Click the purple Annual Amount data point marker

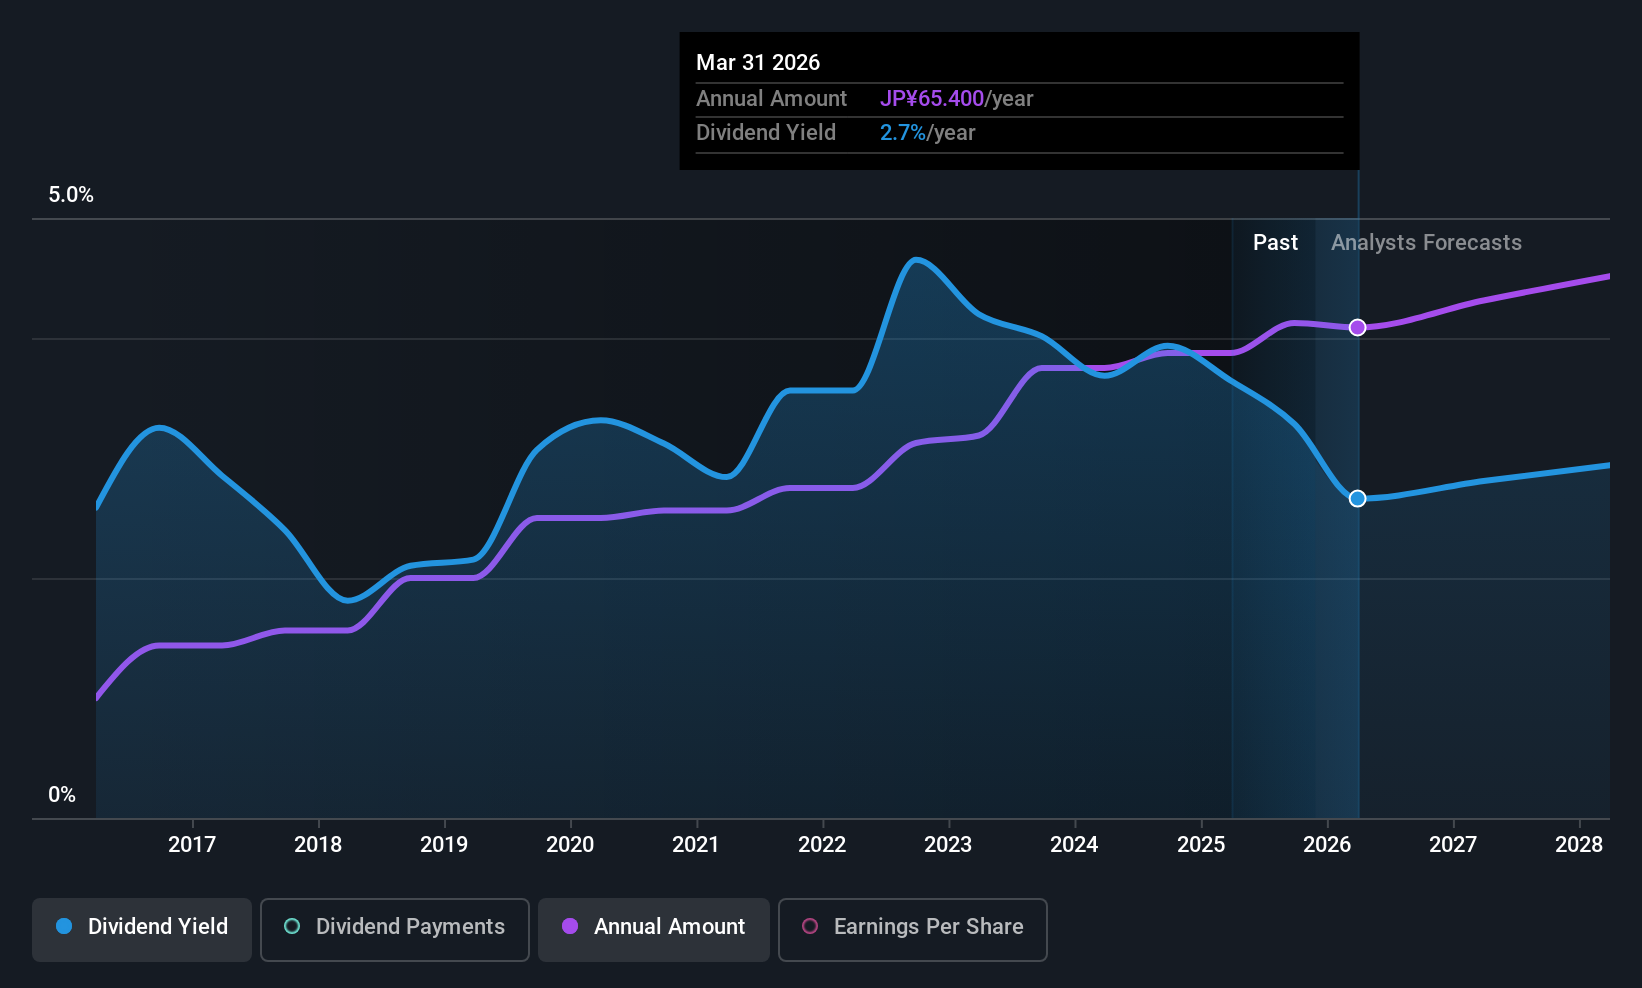click(1357, 327)
